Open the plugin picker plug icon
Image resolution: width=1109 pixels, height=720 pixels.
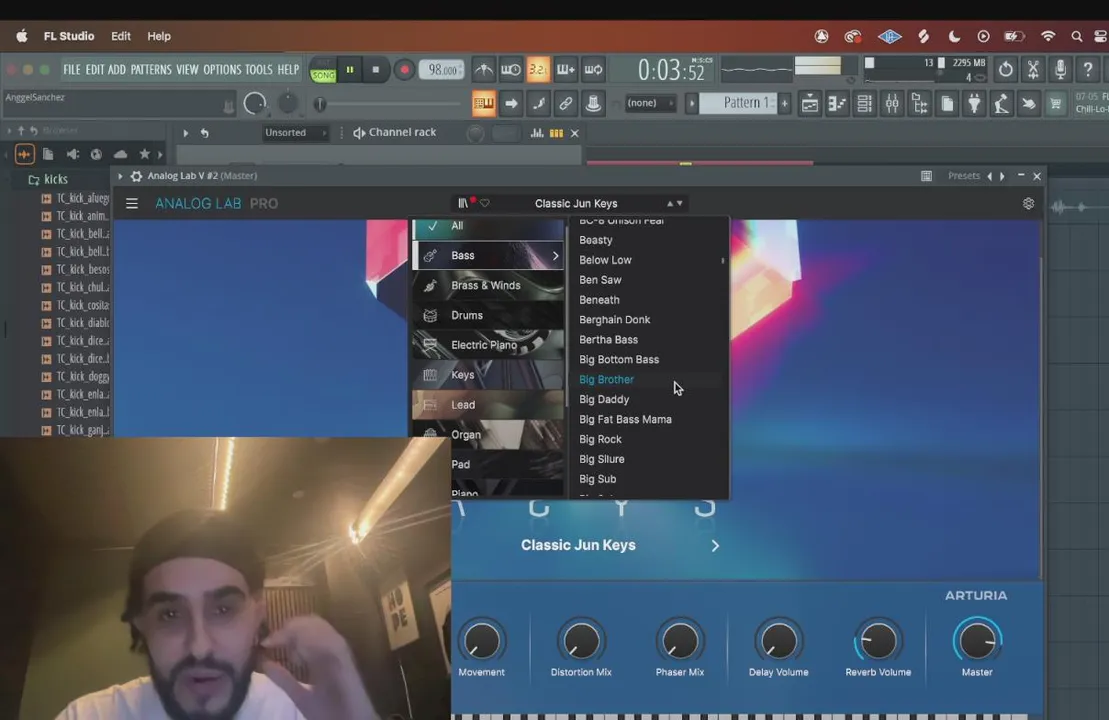click(975, 104)
